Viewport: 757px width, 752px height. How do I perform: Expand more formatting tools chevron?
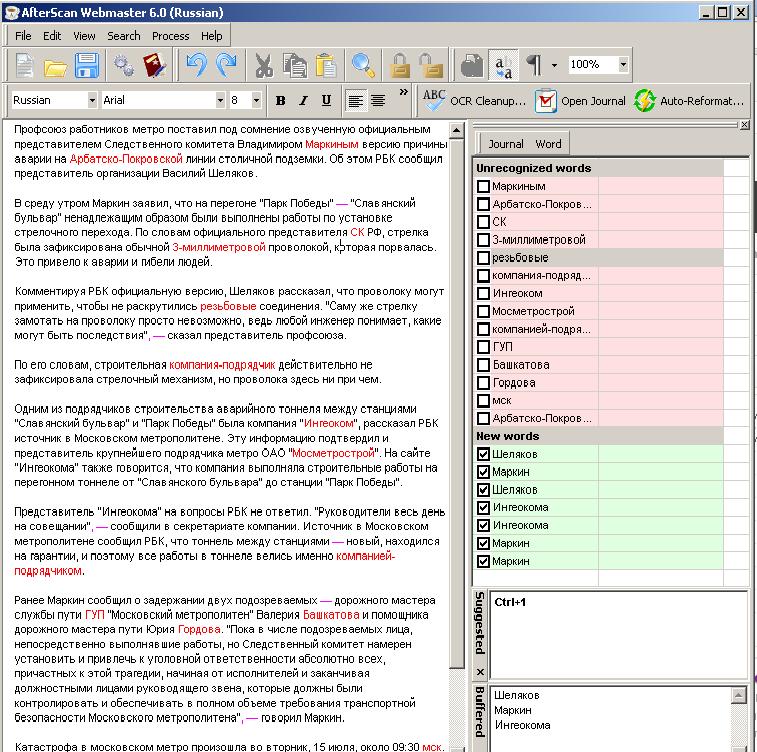[404, 92]
